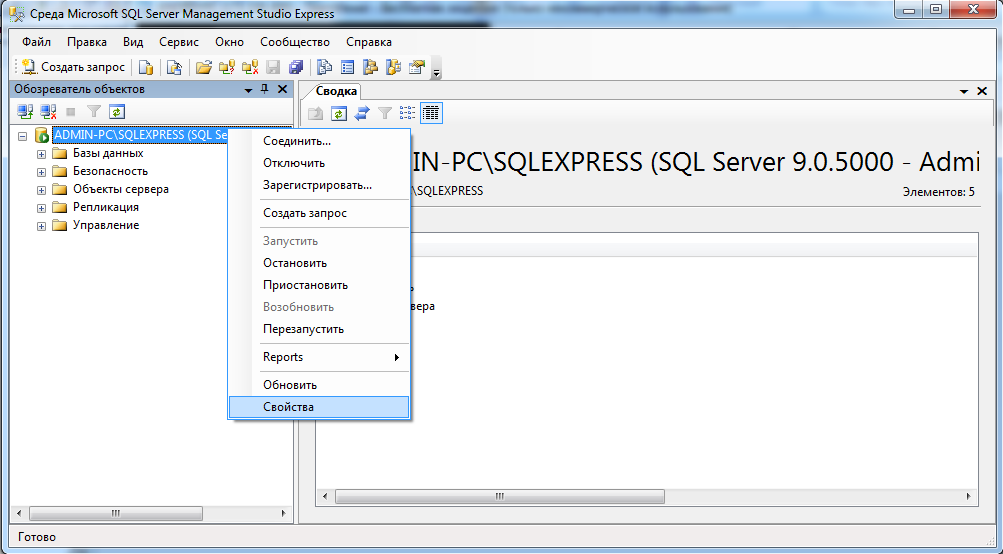Click the toolbar icon with the question mark
1003x554 pixels.
point(226,67)
